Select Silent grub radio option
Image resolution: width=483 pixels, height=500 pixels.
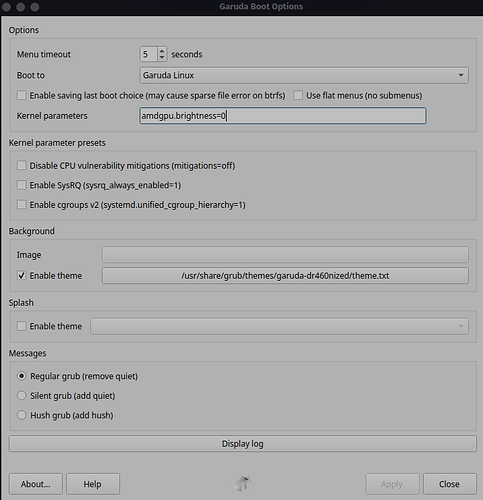[x=22, y=396]
